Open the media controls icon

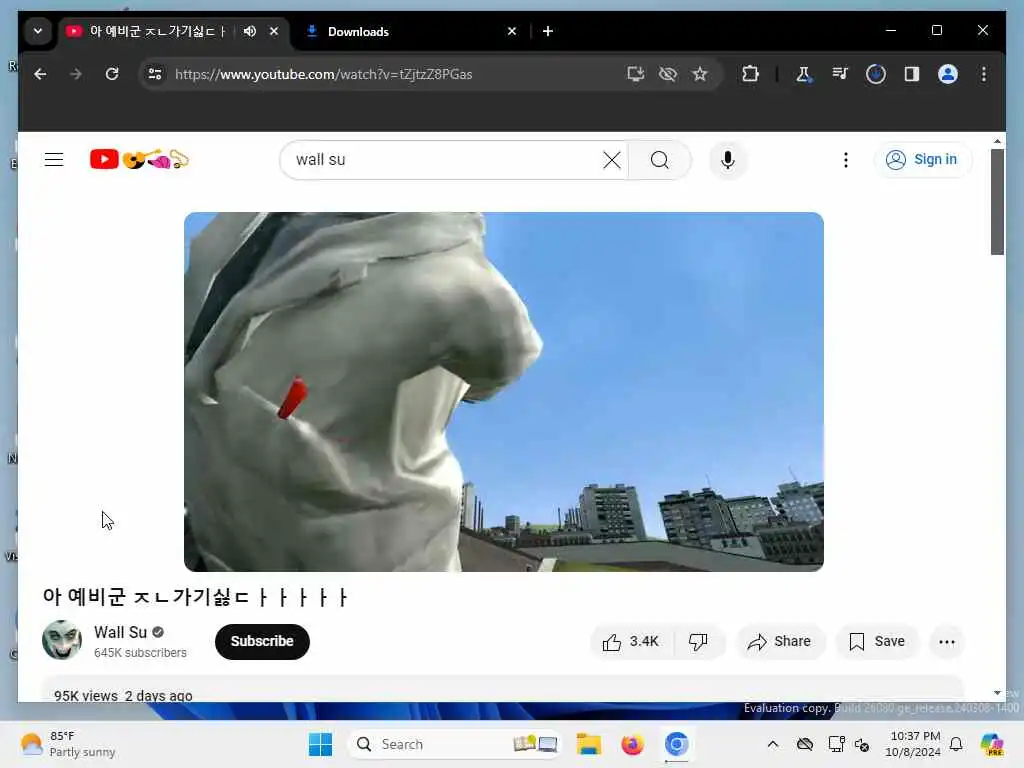pos(840,74)
